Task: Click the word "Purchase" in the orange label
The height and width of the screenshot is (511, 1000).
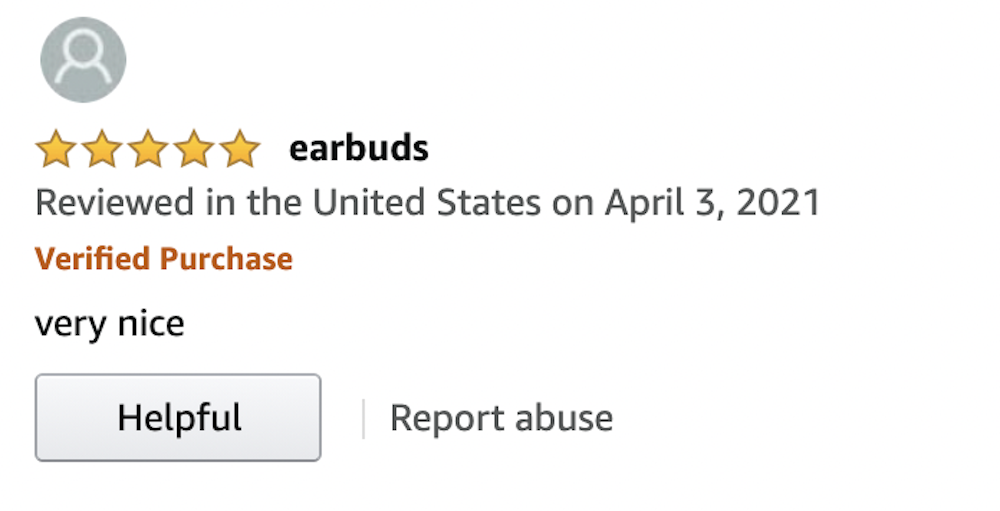Action: (x=226, y=259)
